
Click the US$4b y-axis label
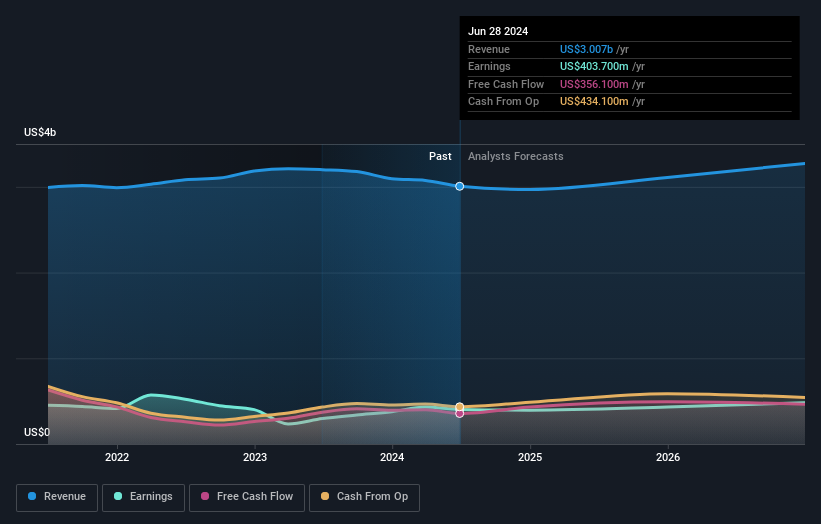40,132
